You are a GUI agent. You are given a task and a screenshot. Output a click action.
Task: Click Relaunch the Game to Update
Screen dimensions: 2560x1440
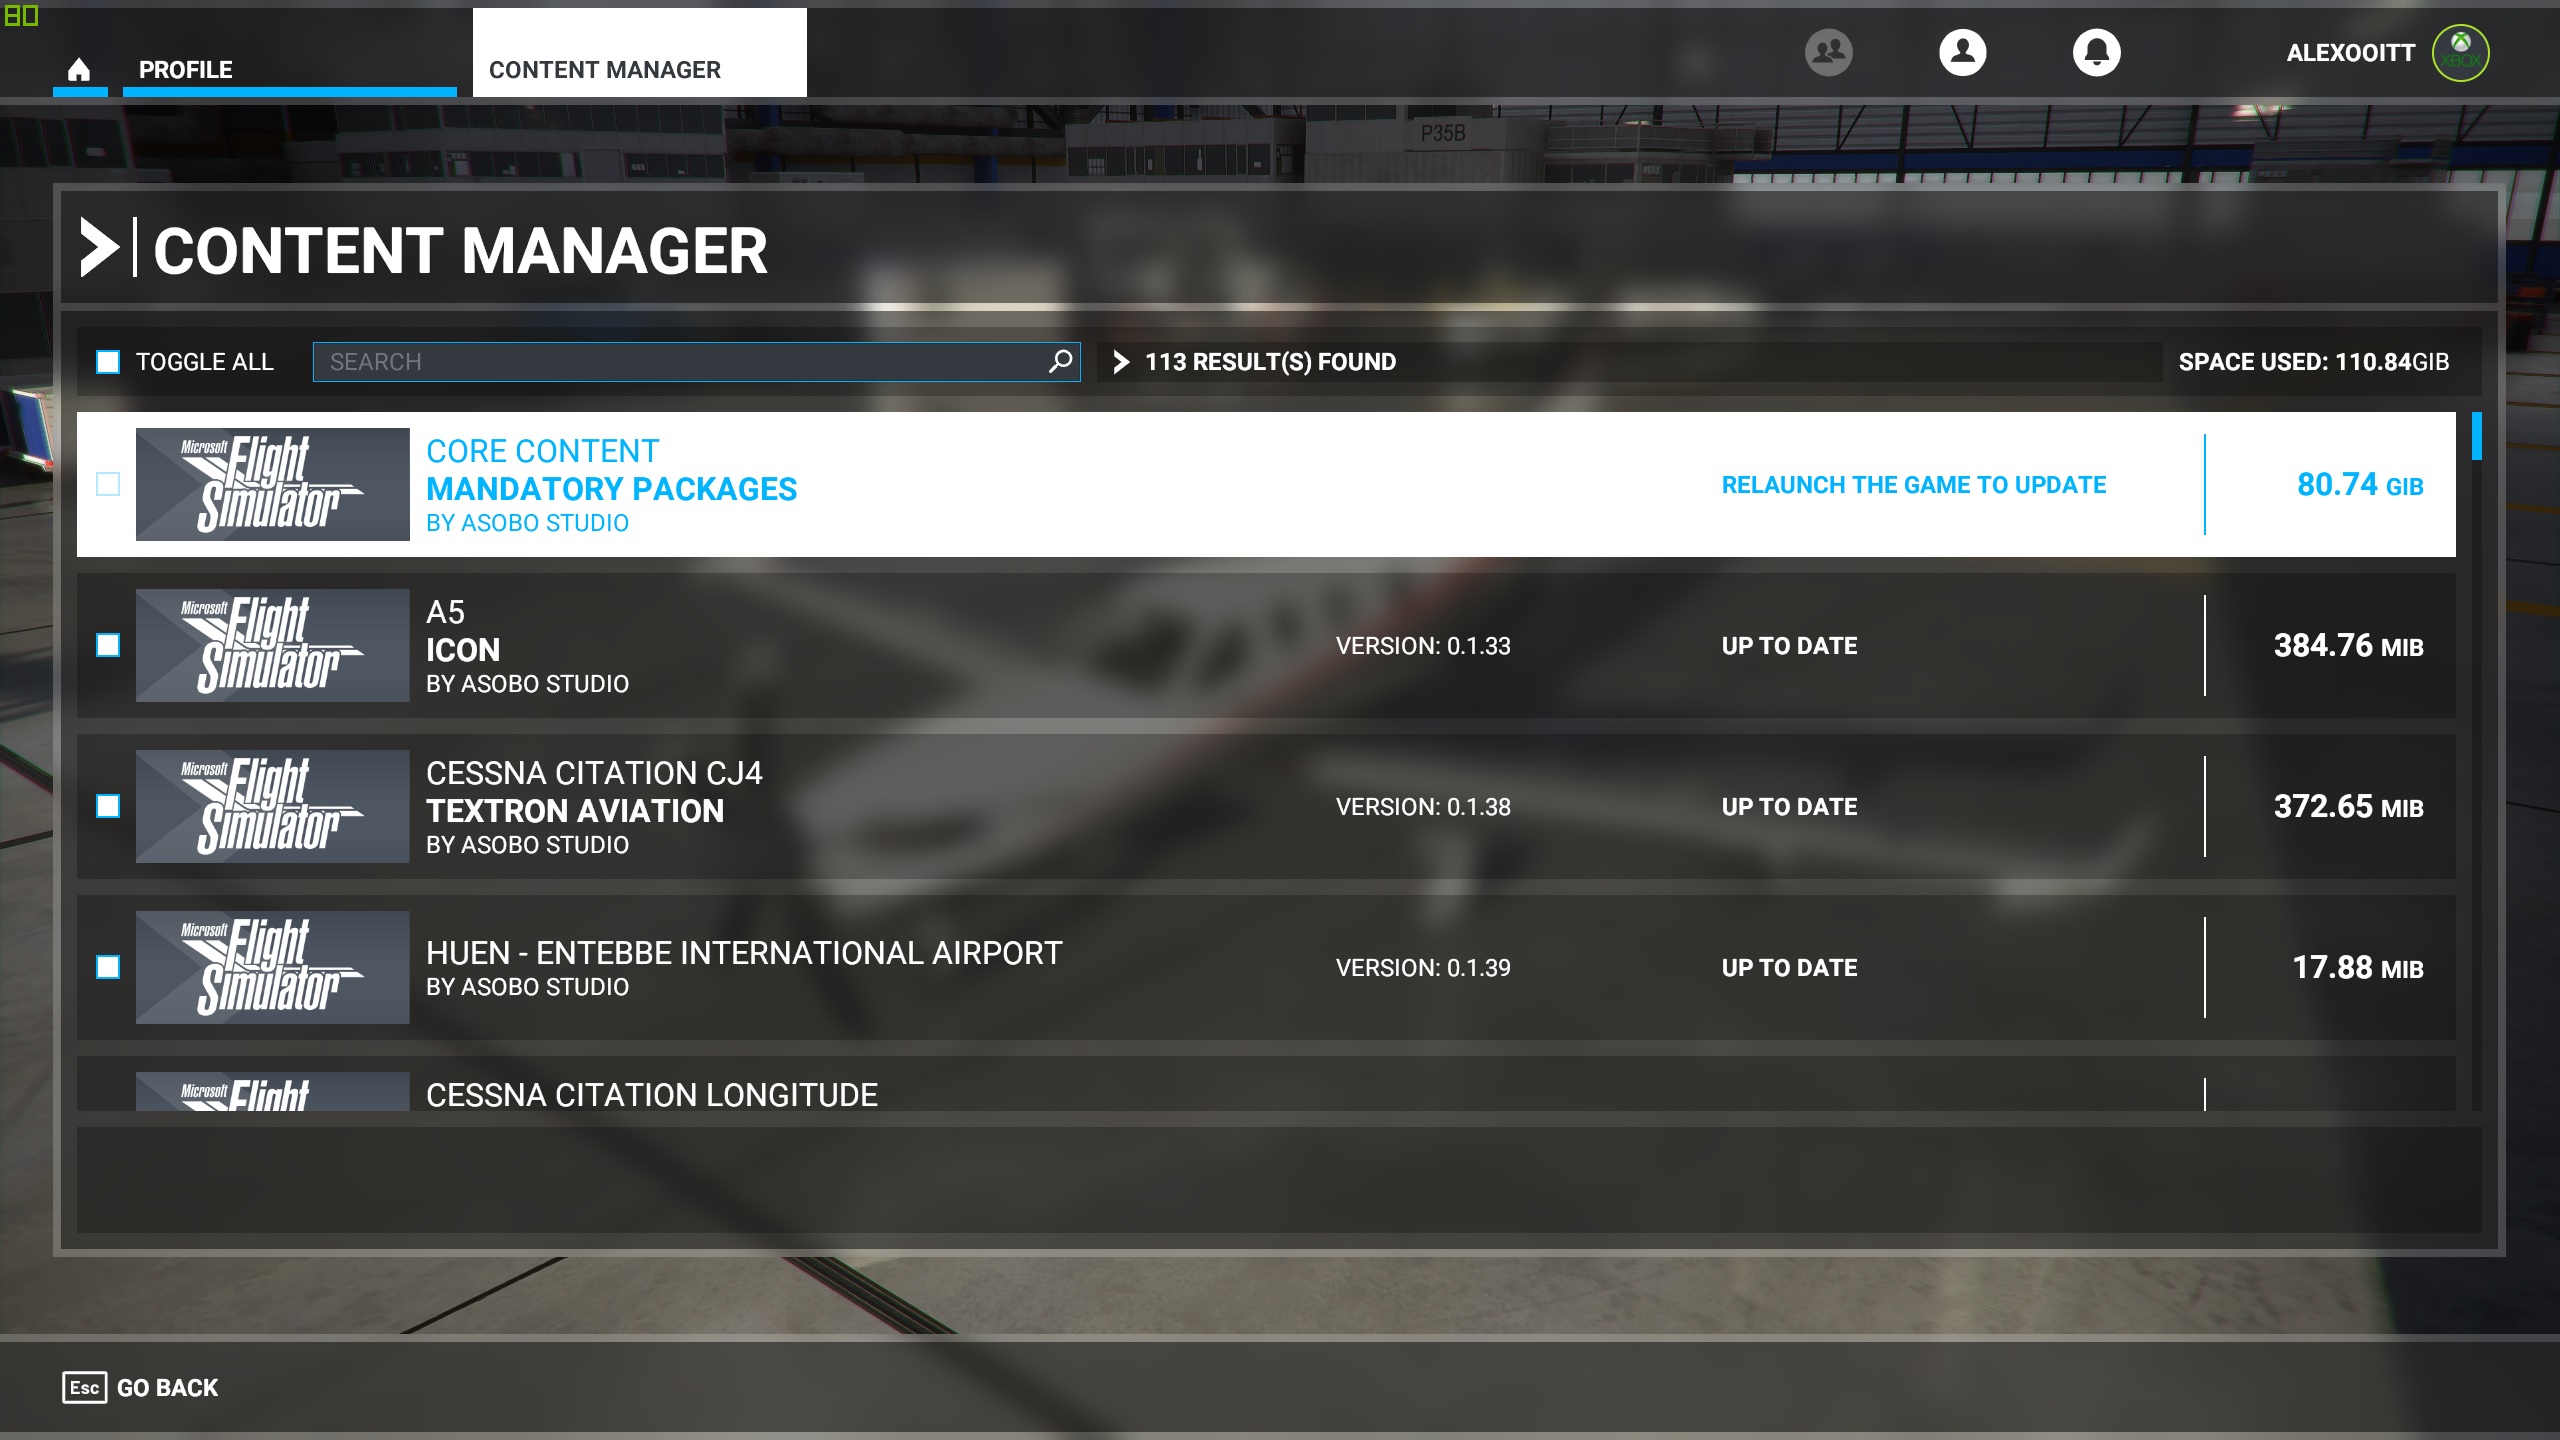(x=1913, y=485)
